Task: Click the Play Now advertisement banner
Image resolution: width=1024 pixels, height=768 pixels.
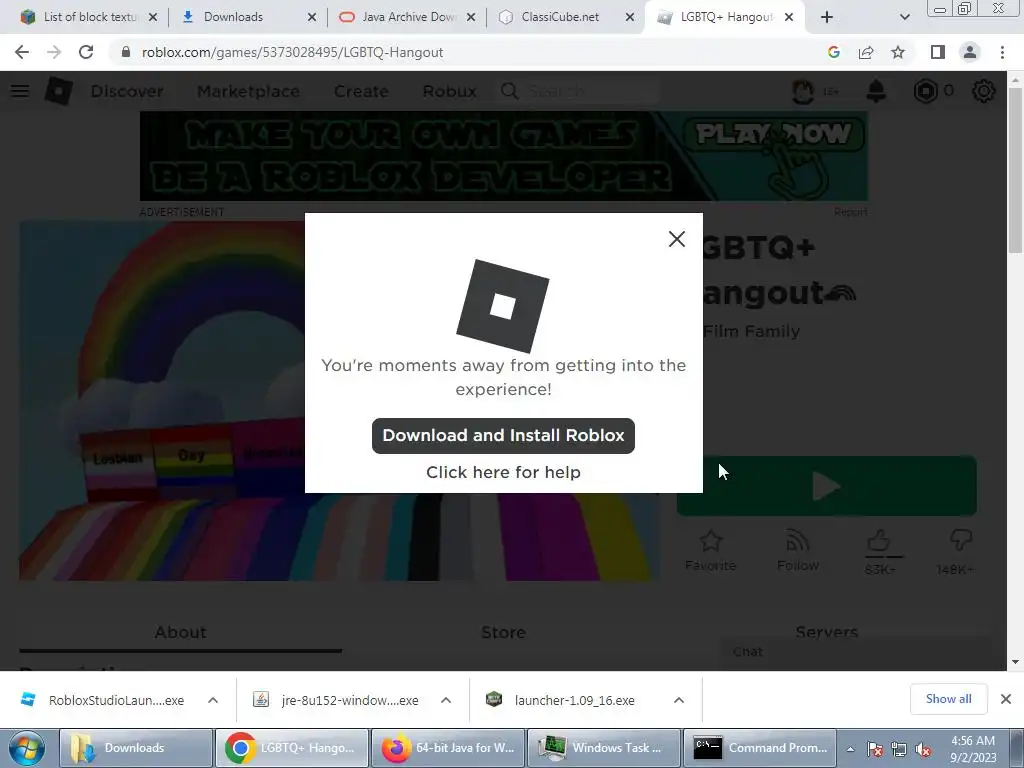Action: pos(504,156)
